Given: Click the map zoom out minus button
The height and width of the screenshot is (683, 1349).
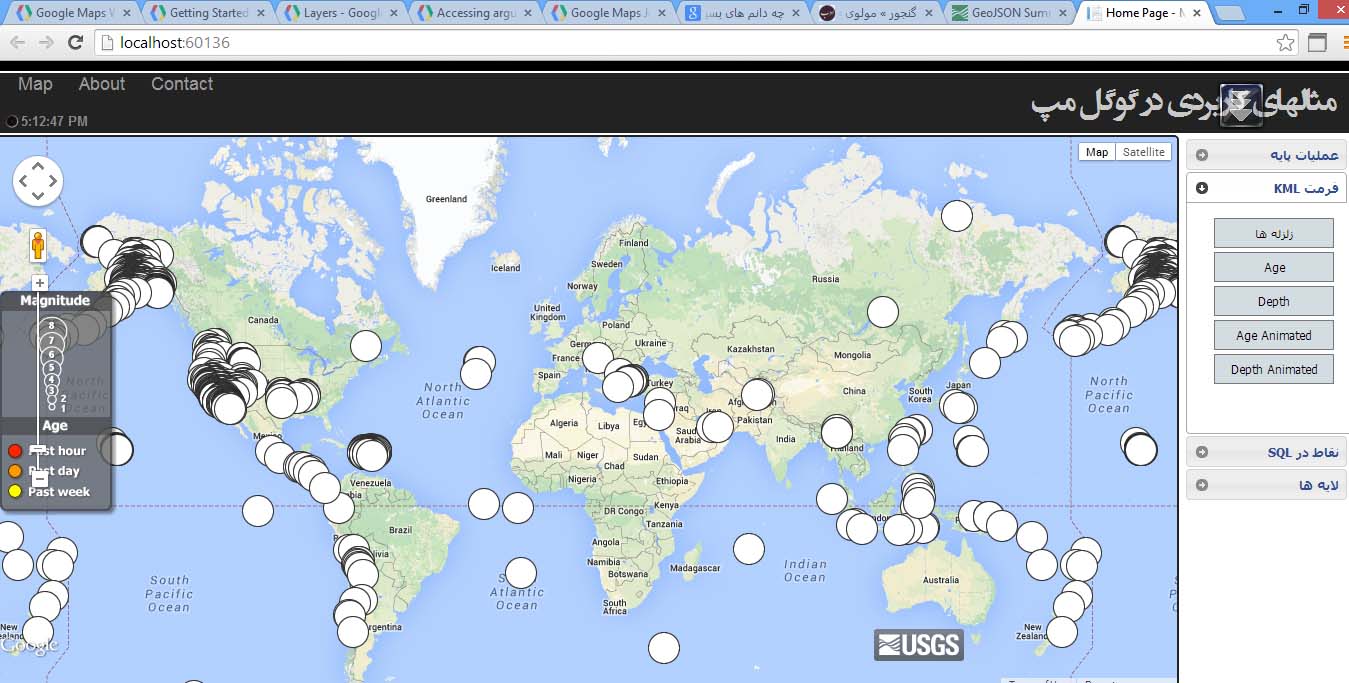Looking at the screenshot, I should click(40, 479).
